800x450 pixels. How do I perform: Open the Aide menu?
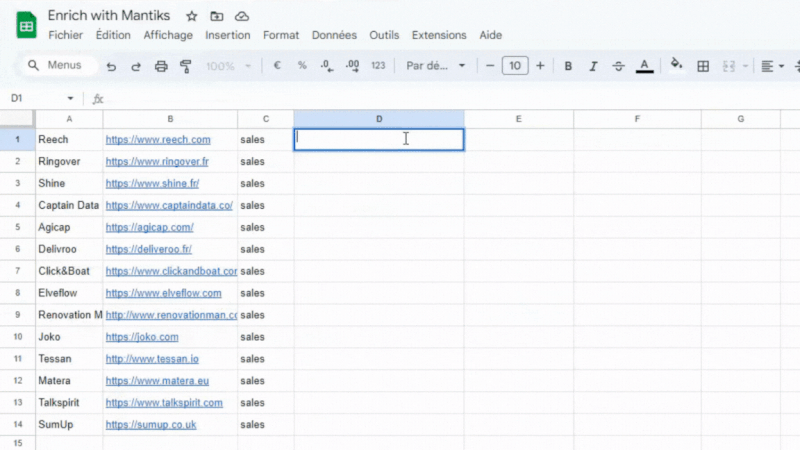pos(490,35)
